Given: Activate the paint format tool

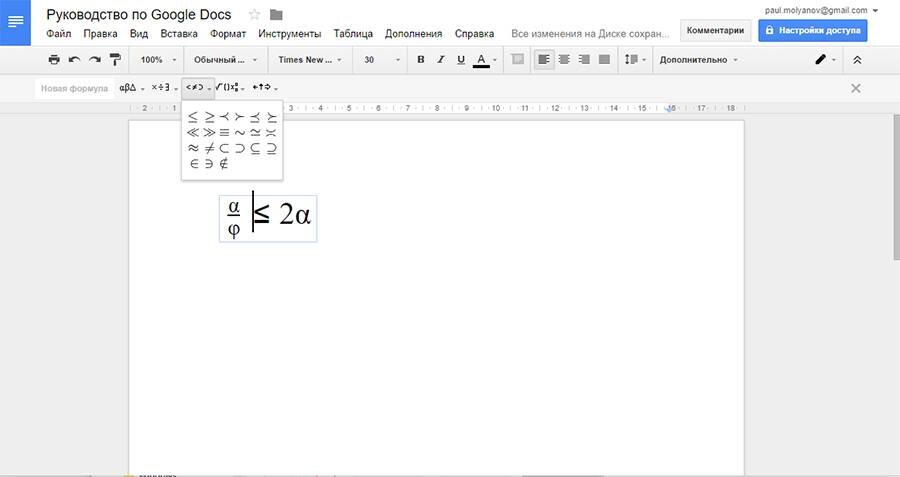Looking at the screenshot, I should [x=115, y=59].
